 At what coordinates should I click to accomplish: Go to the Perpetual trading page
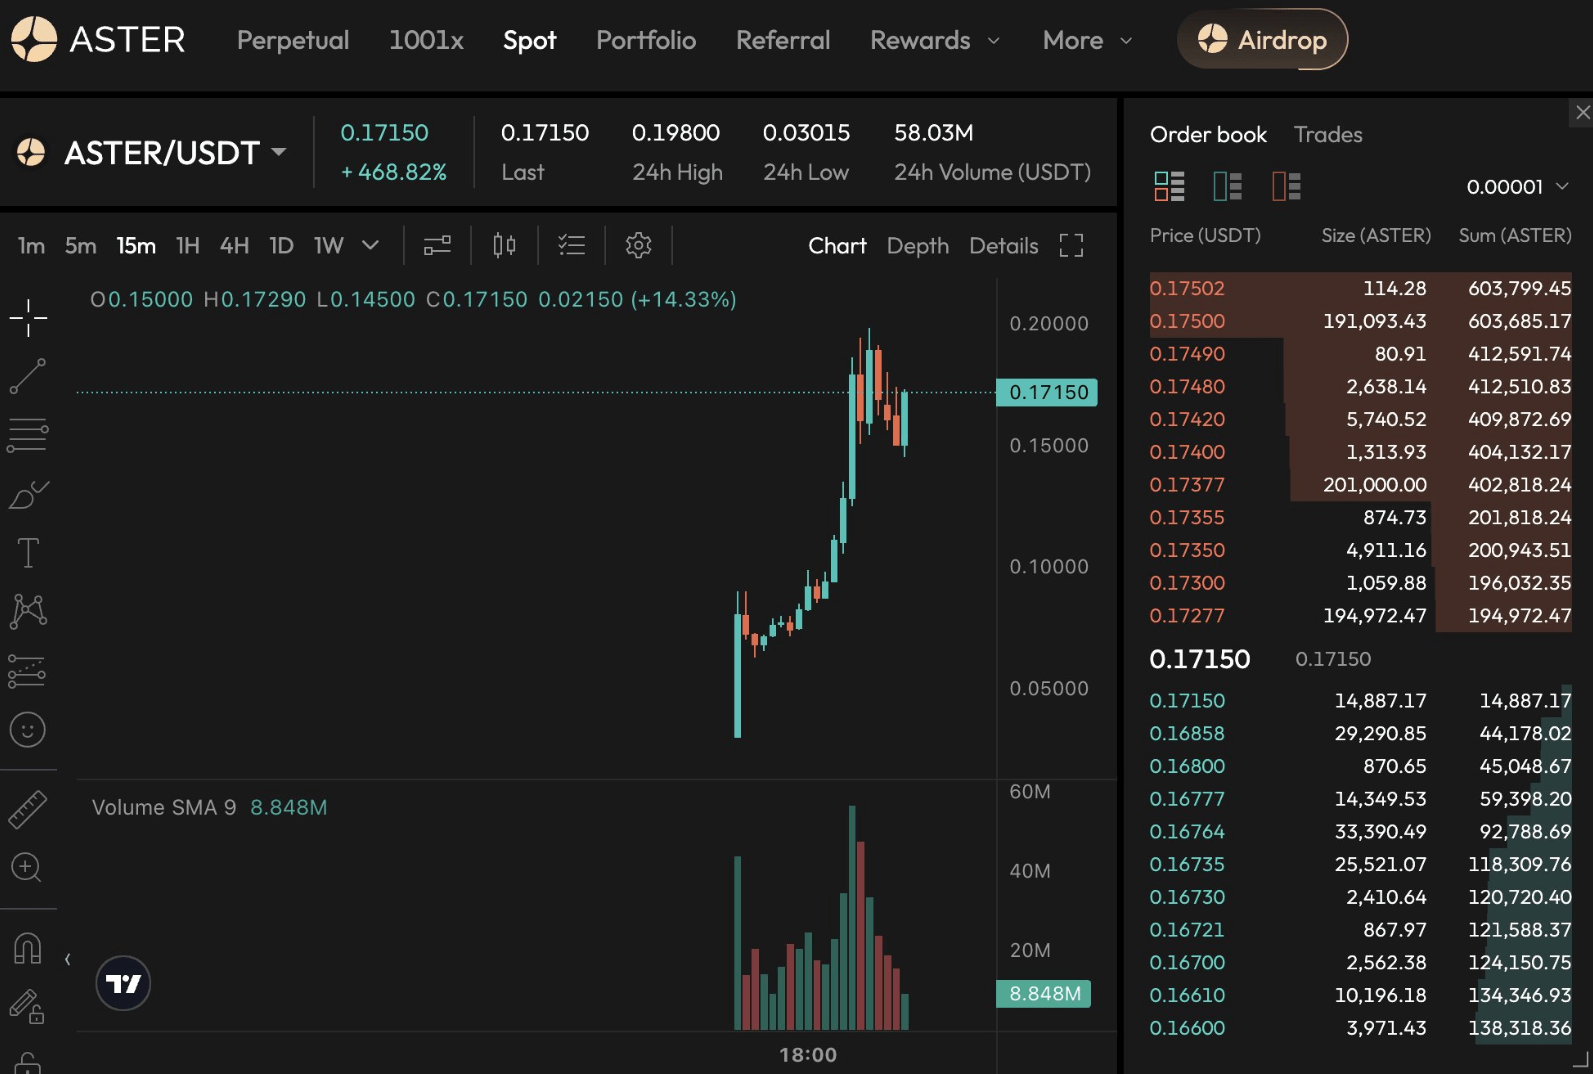tap(293, 40)
